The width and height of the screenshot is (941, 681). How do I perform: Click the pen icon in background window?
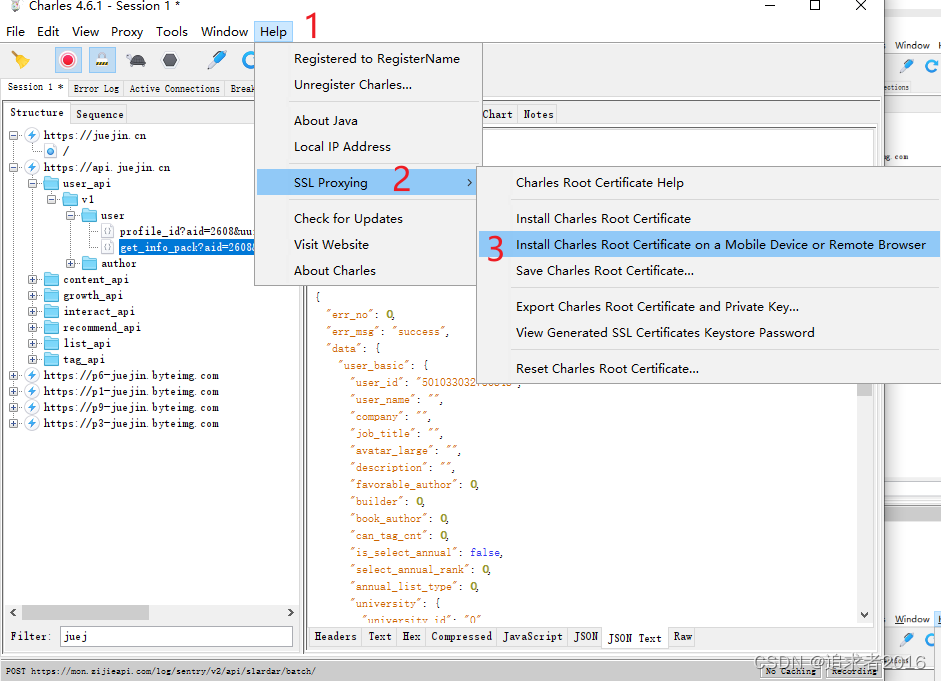tap(907, 65)
